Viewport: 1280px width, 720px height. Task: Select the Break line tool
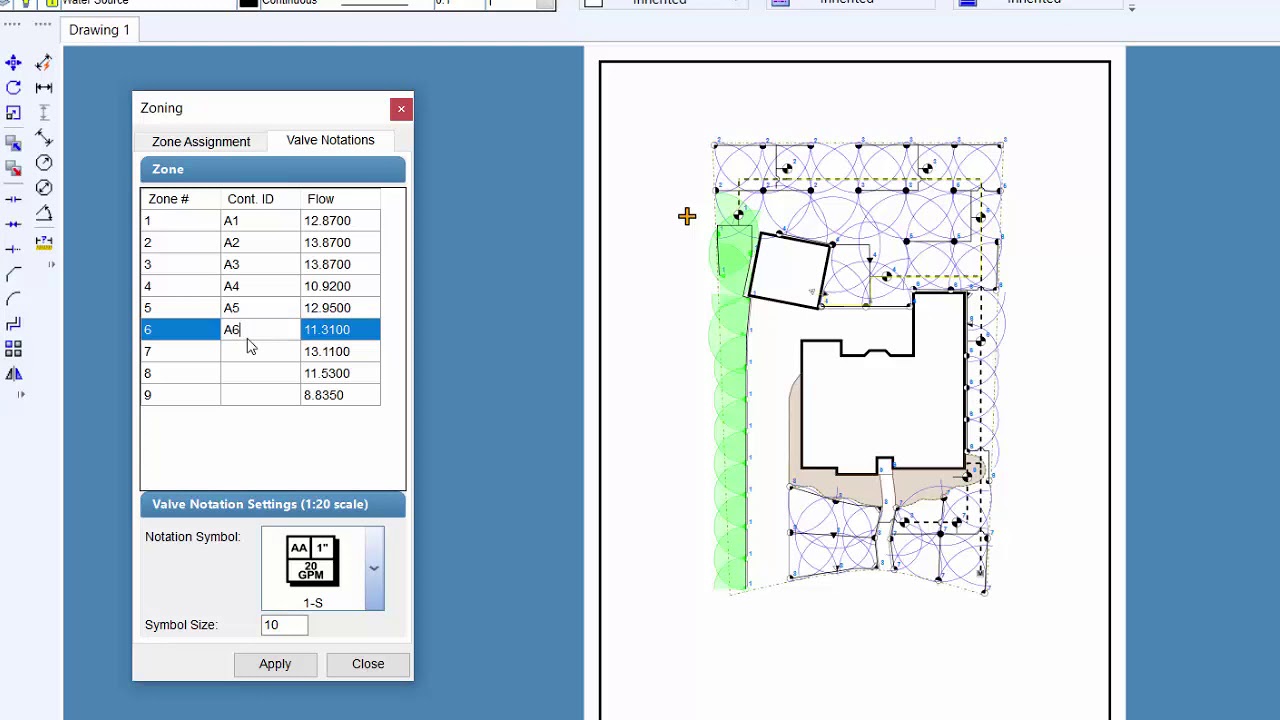[13, 200]
